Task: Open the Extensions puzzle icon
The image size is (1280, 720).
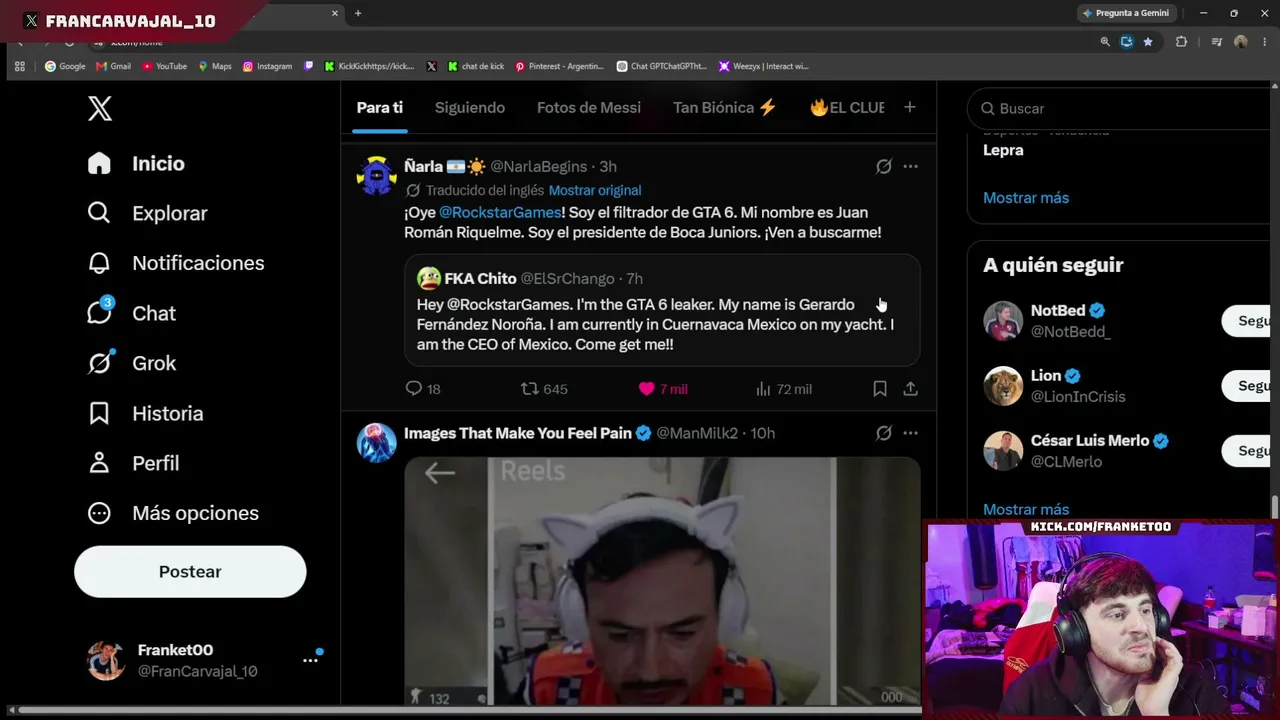Action: coord(1181,42)
